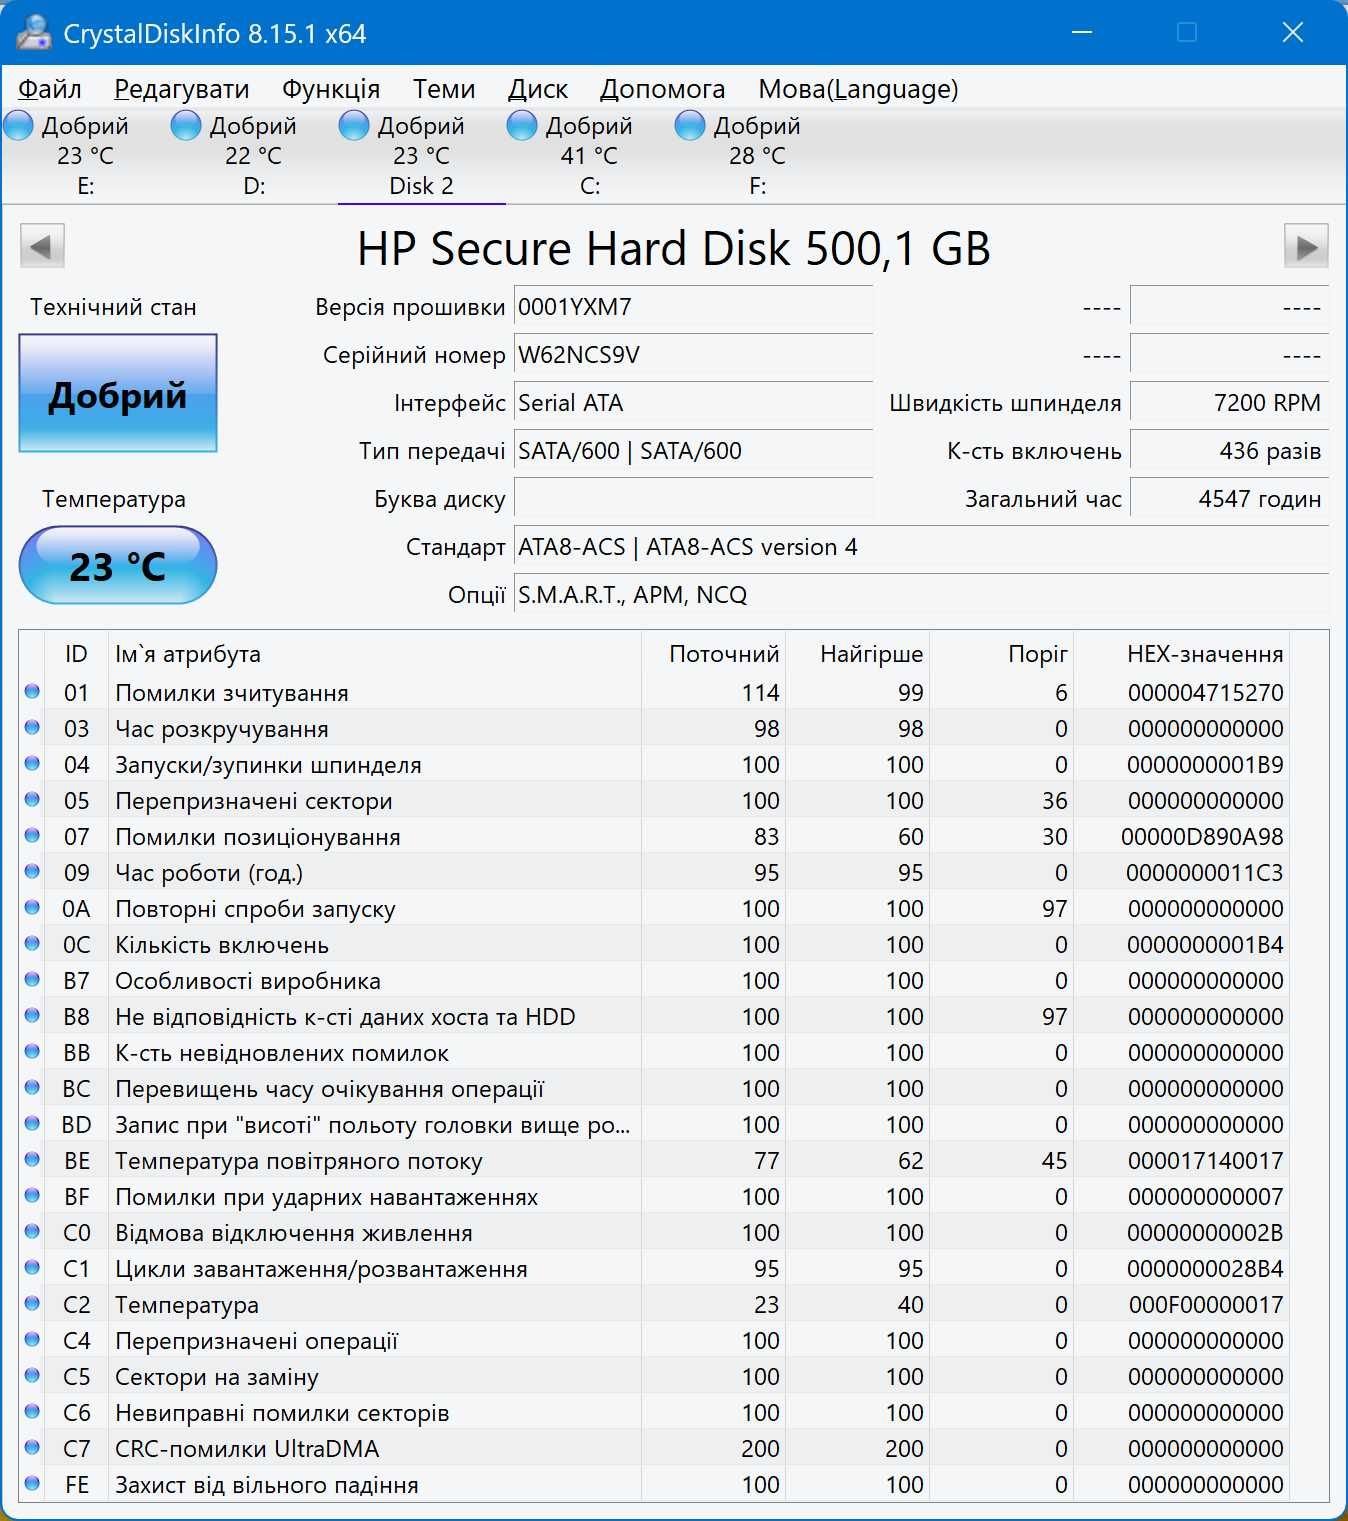Click status dot of attribute 09 power-on hours
The height and width of the screenshot is (1521, 1348).
click(32, 871)
